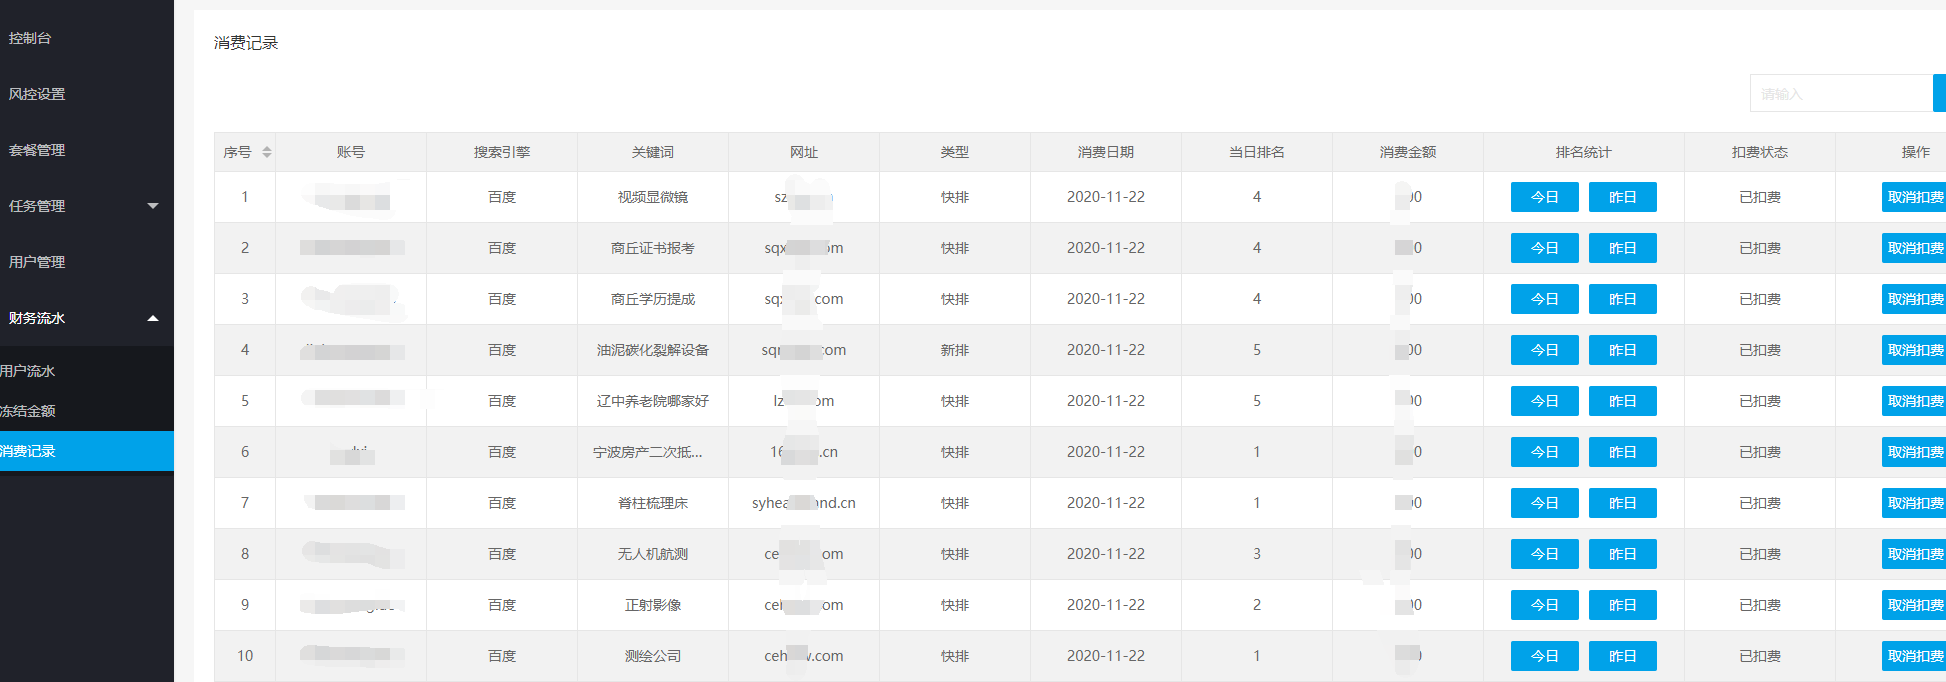Image resolution: width=1946 pixels, height=682 pixels.
Task: Open 用户管理 in the sidebar
Action: pos(37,262)
